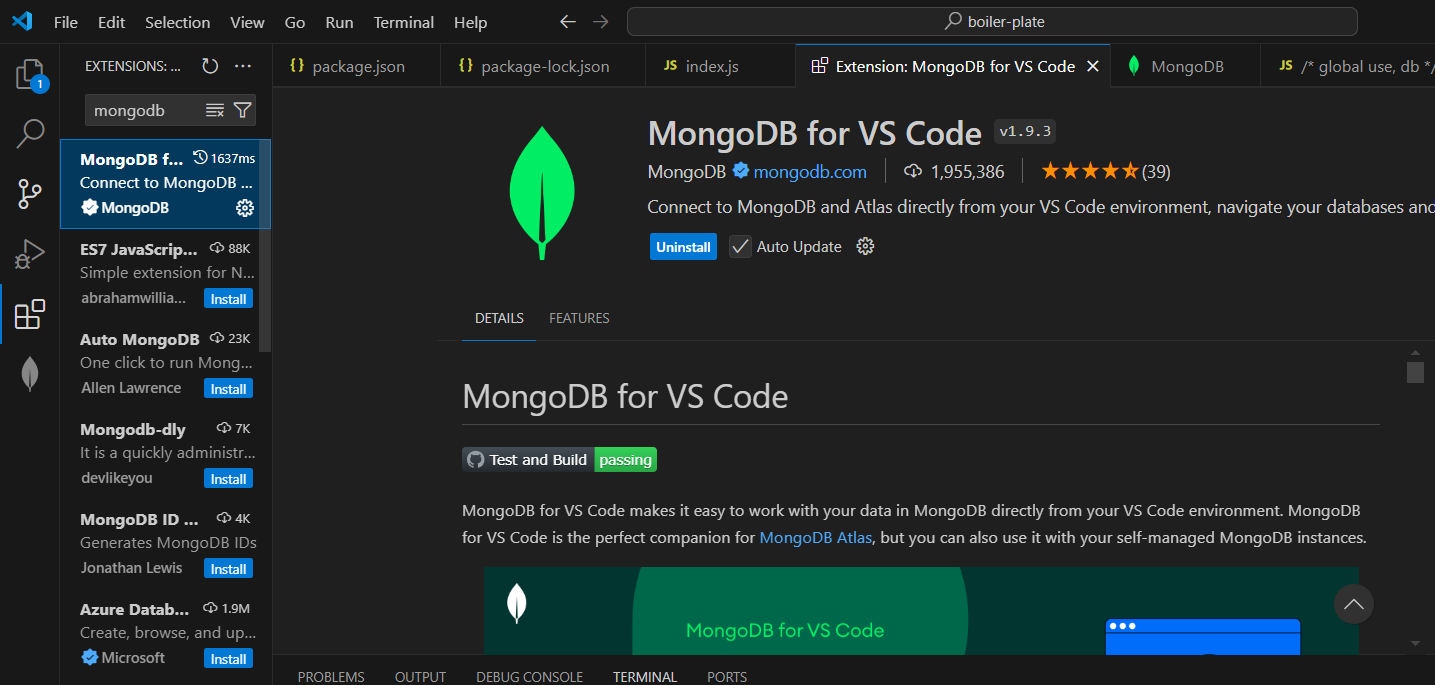Select the Extensions view icon

[x=30, y=314]
